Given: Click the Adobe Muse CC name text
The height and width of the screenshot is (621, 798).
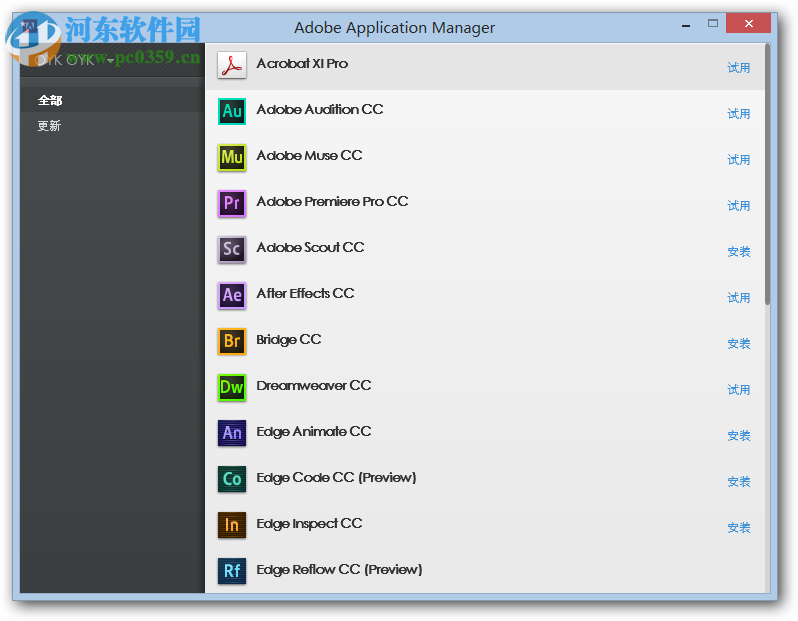Looking at the screenshot, I should coord(309,155).
